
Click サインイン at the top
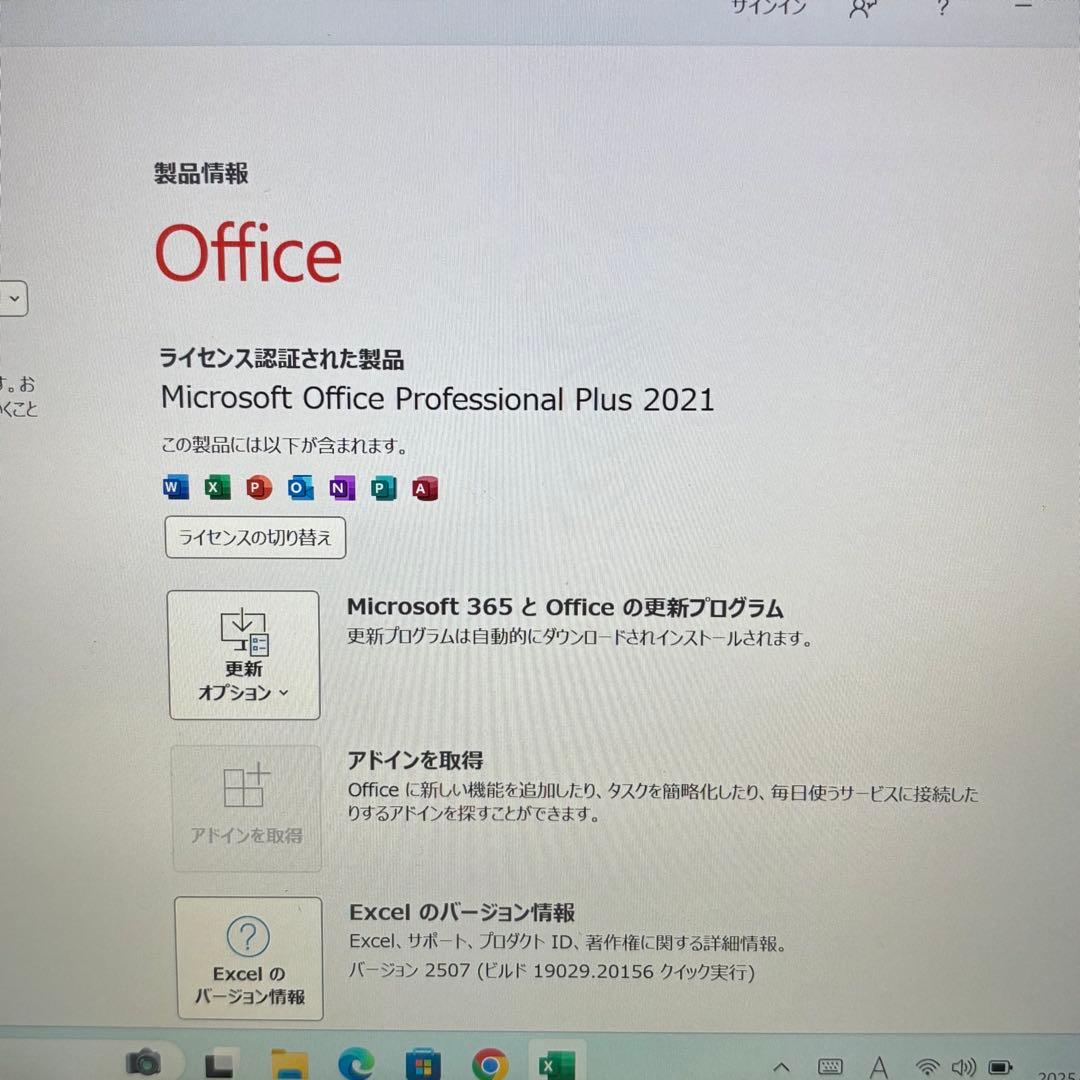(768, 8)
